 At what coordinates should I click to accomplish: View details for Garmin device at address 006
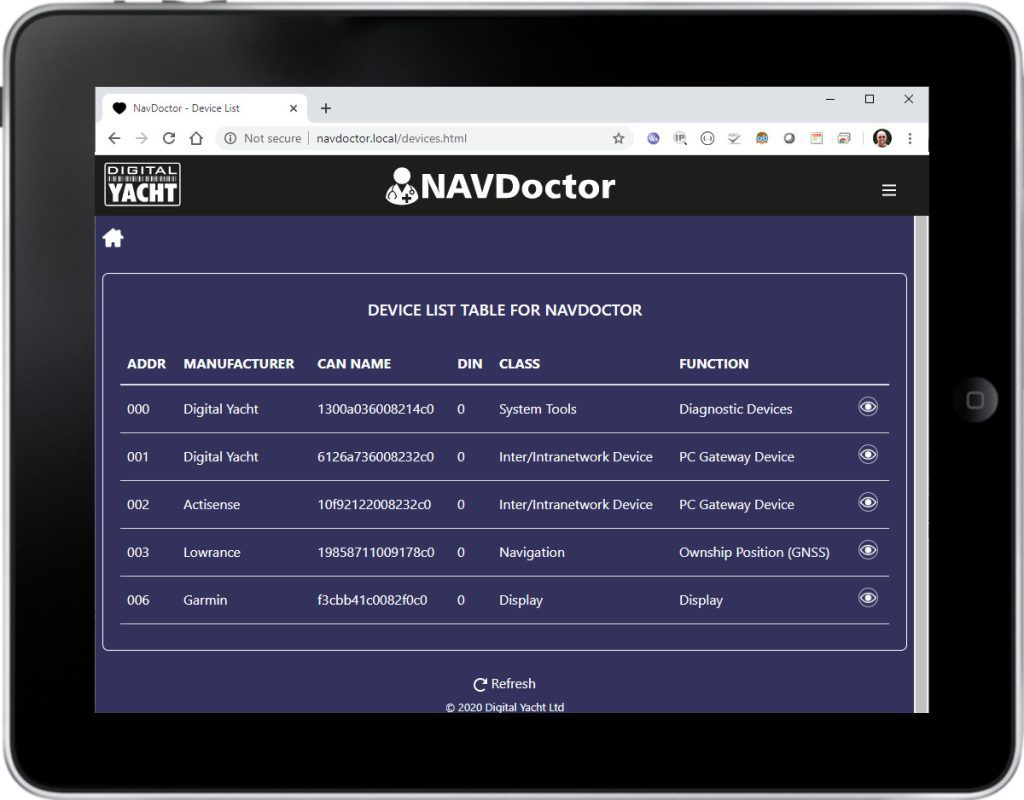tap(868, 598)
